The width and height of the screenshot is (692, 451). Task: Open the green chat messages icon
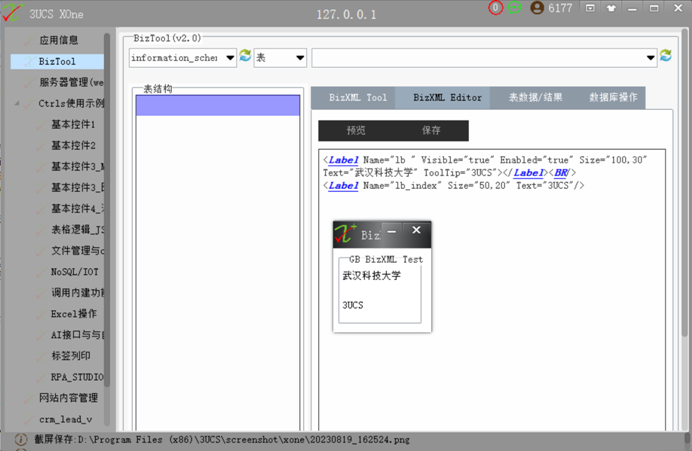(515, 8)
